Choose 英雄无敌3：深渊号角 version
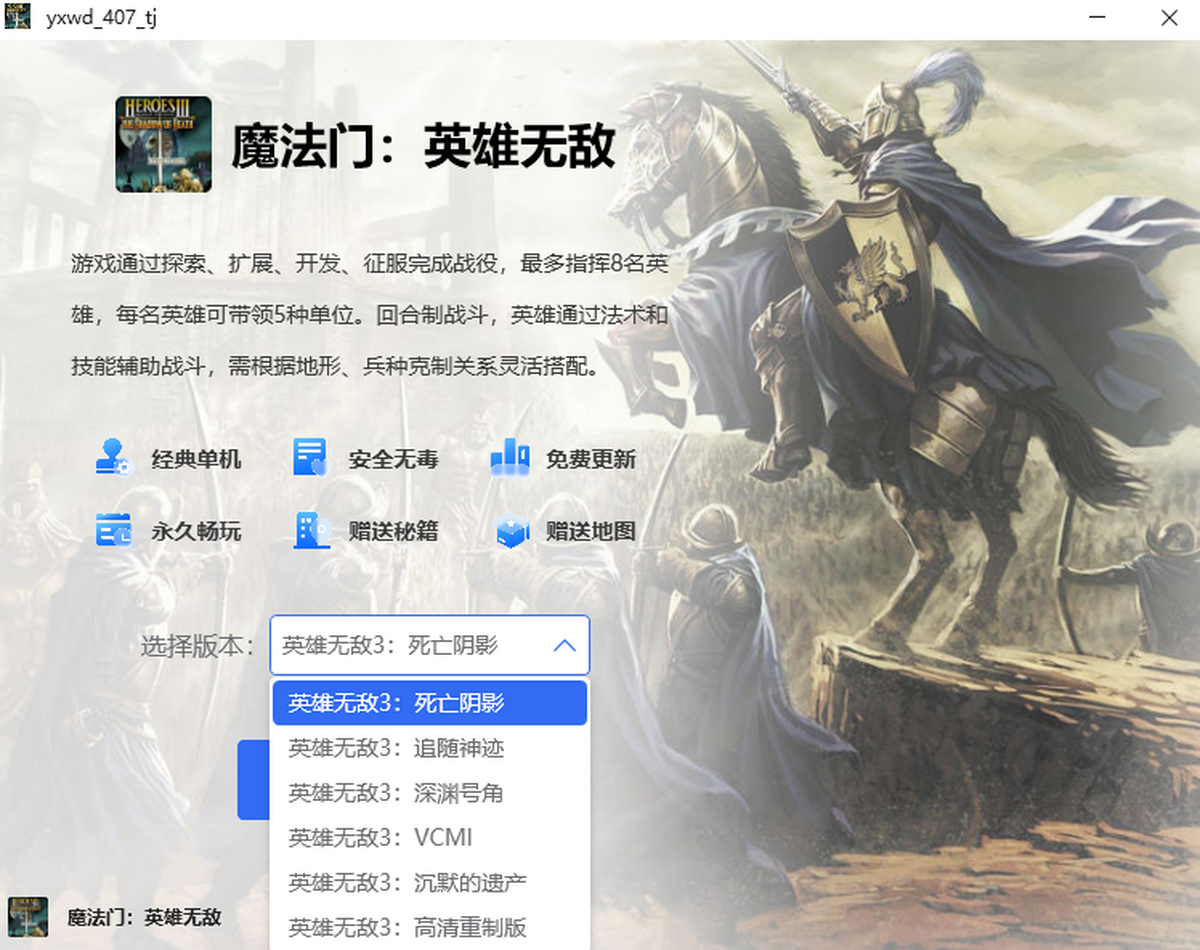Screen dimensions: 1200x950 (430, 793)
